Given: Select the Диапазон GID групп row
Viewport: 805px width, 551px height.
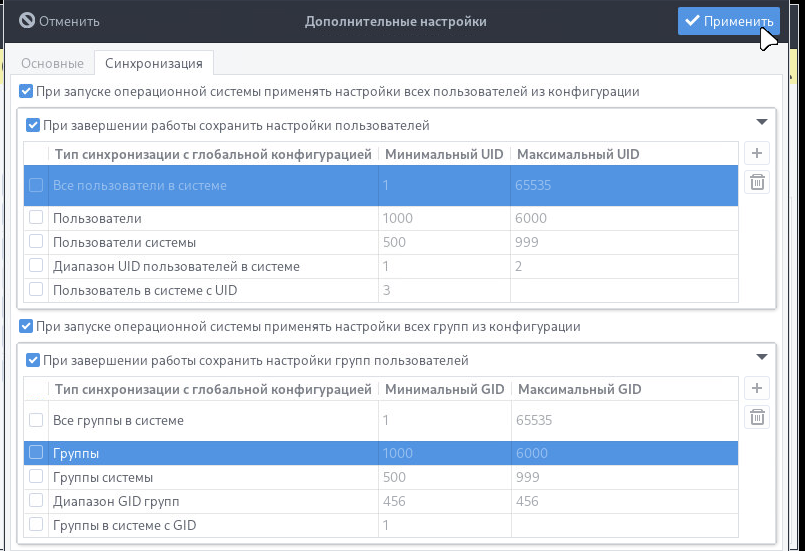Looking at the screenshot, I should (x=381, y=502).
